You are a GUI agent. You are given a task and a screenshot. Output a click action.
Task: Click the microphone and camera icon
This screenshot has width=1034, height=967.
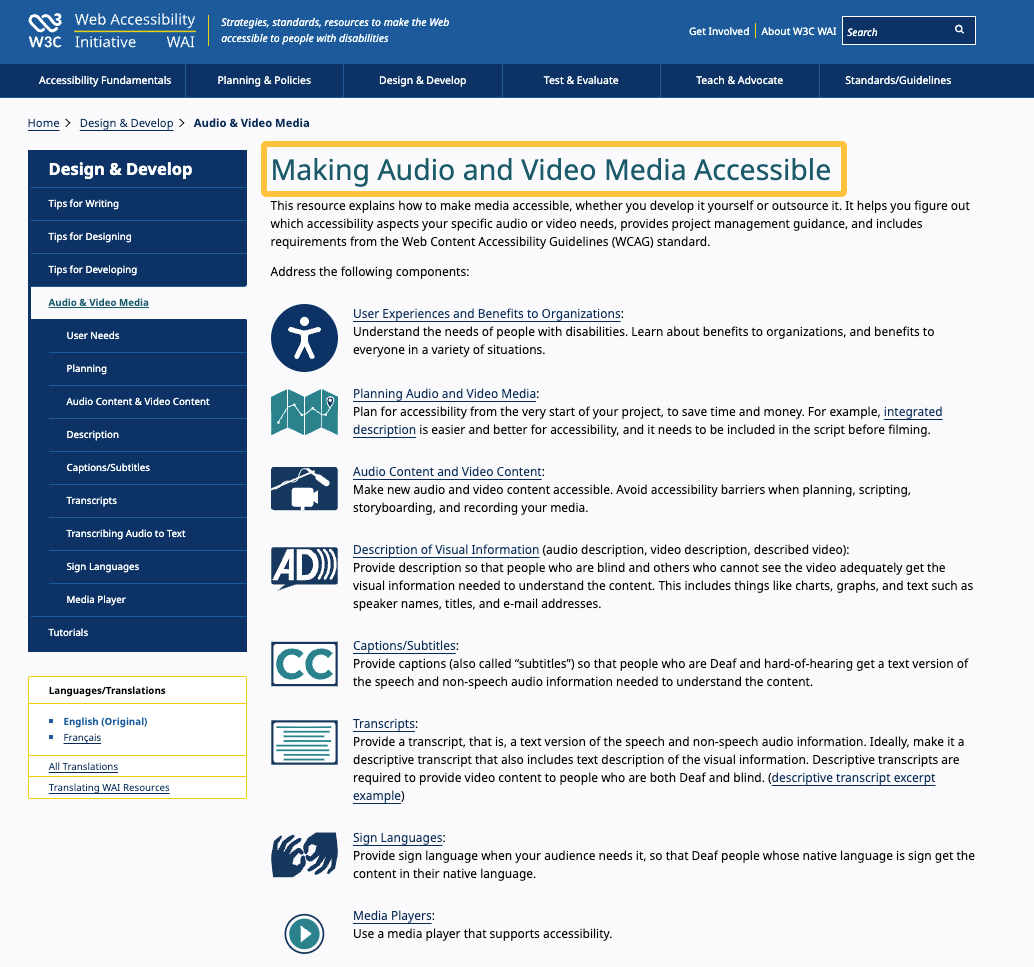coord(304,489)
